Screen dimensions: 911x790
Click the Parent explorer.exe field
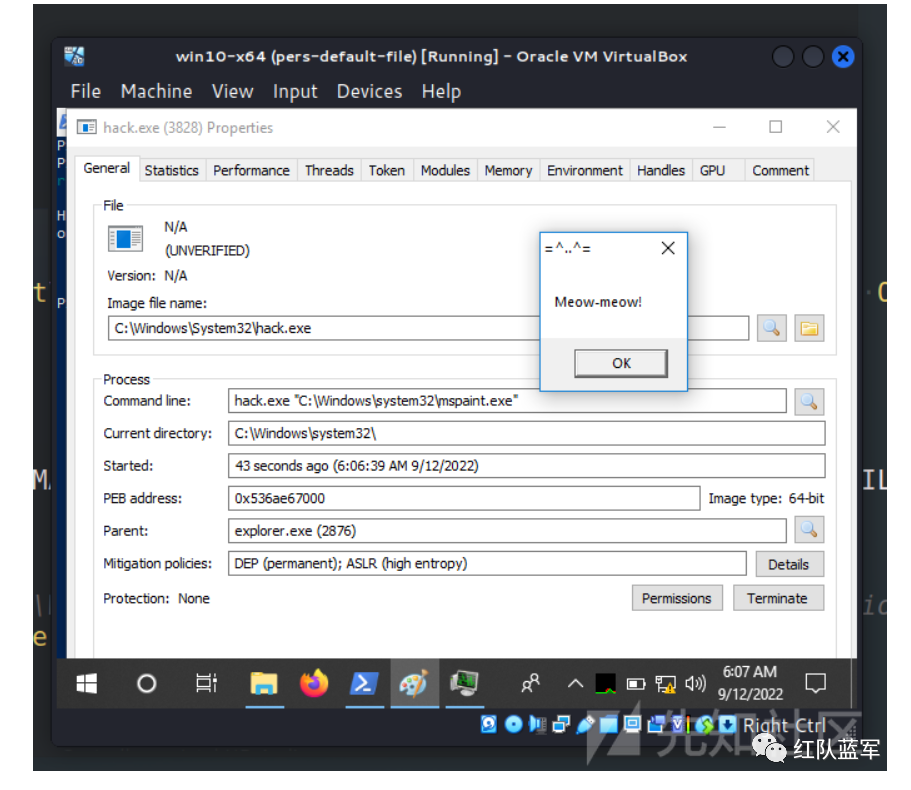point(507,531)
